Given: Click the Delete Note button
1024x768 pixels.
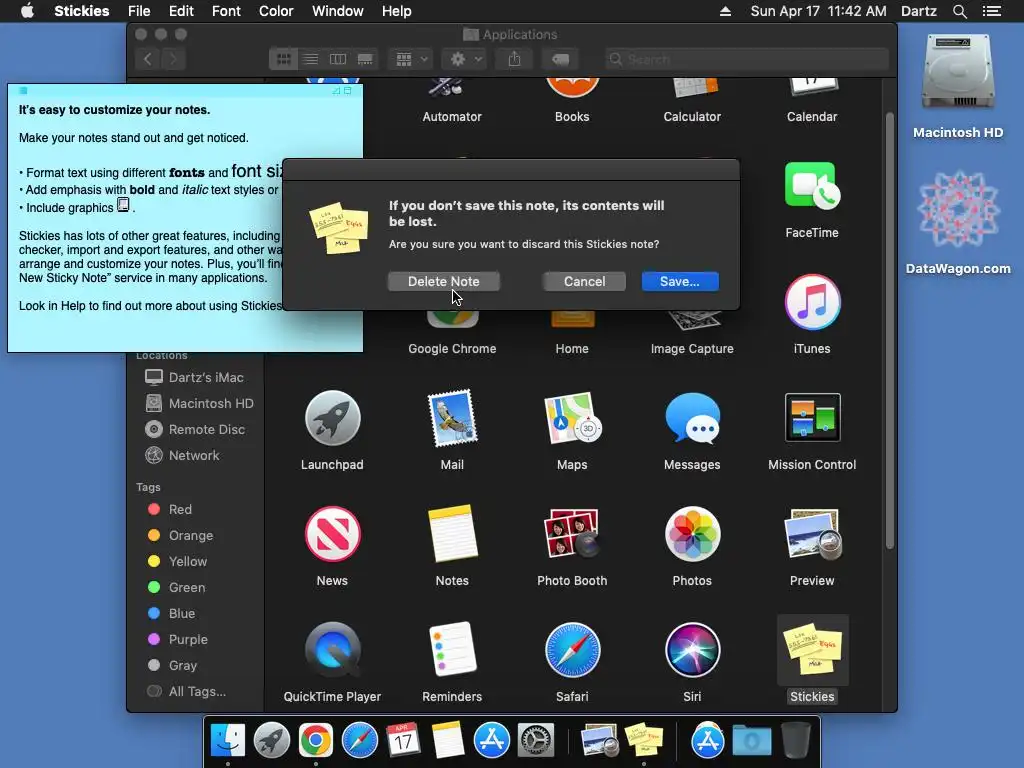Looking at the screenshot, I should pos(443,281).
